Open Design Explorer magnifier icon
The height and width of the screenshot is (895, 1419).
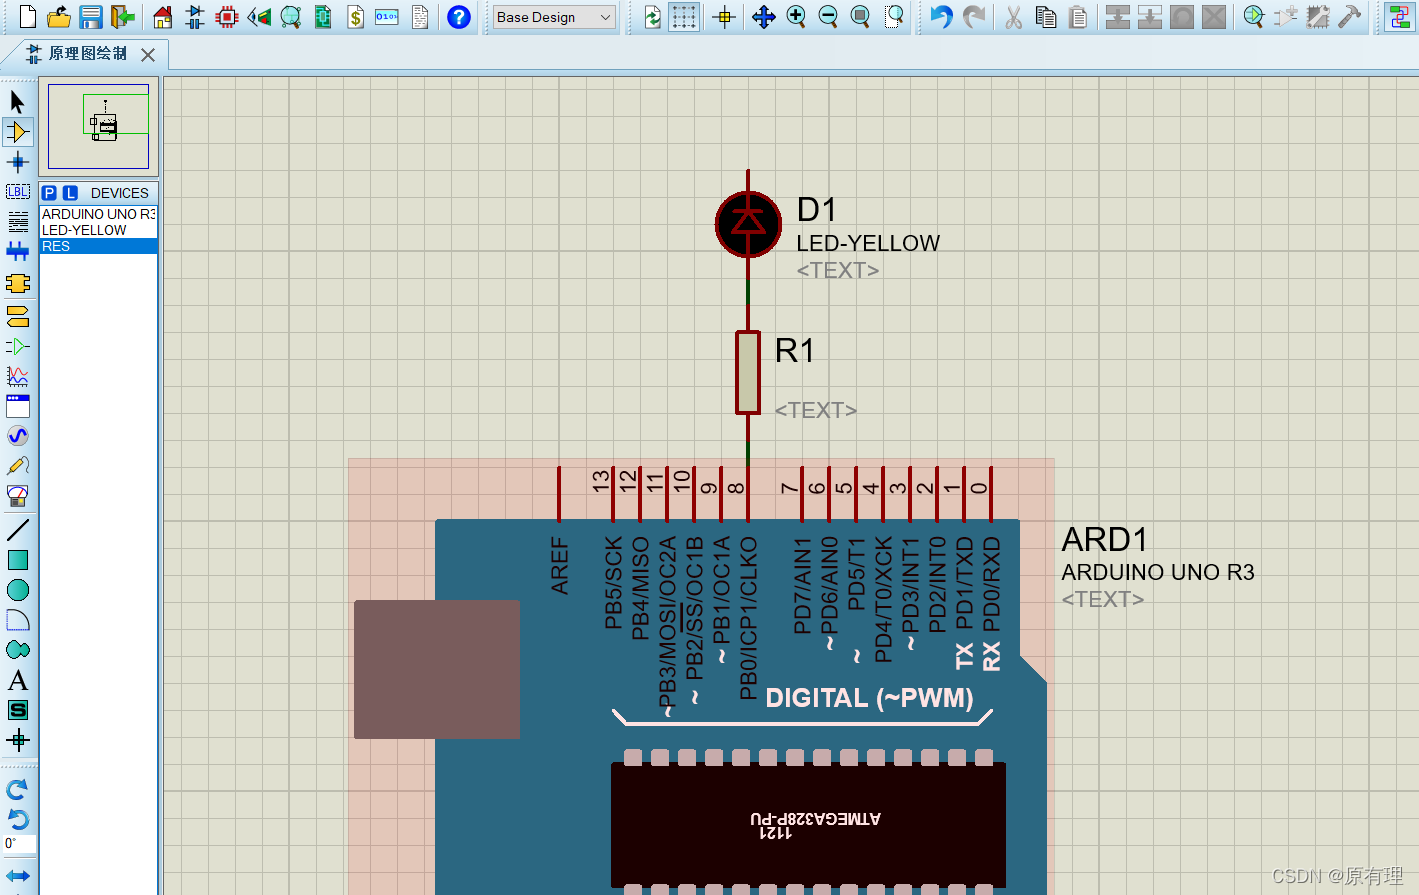click(291, 17)
